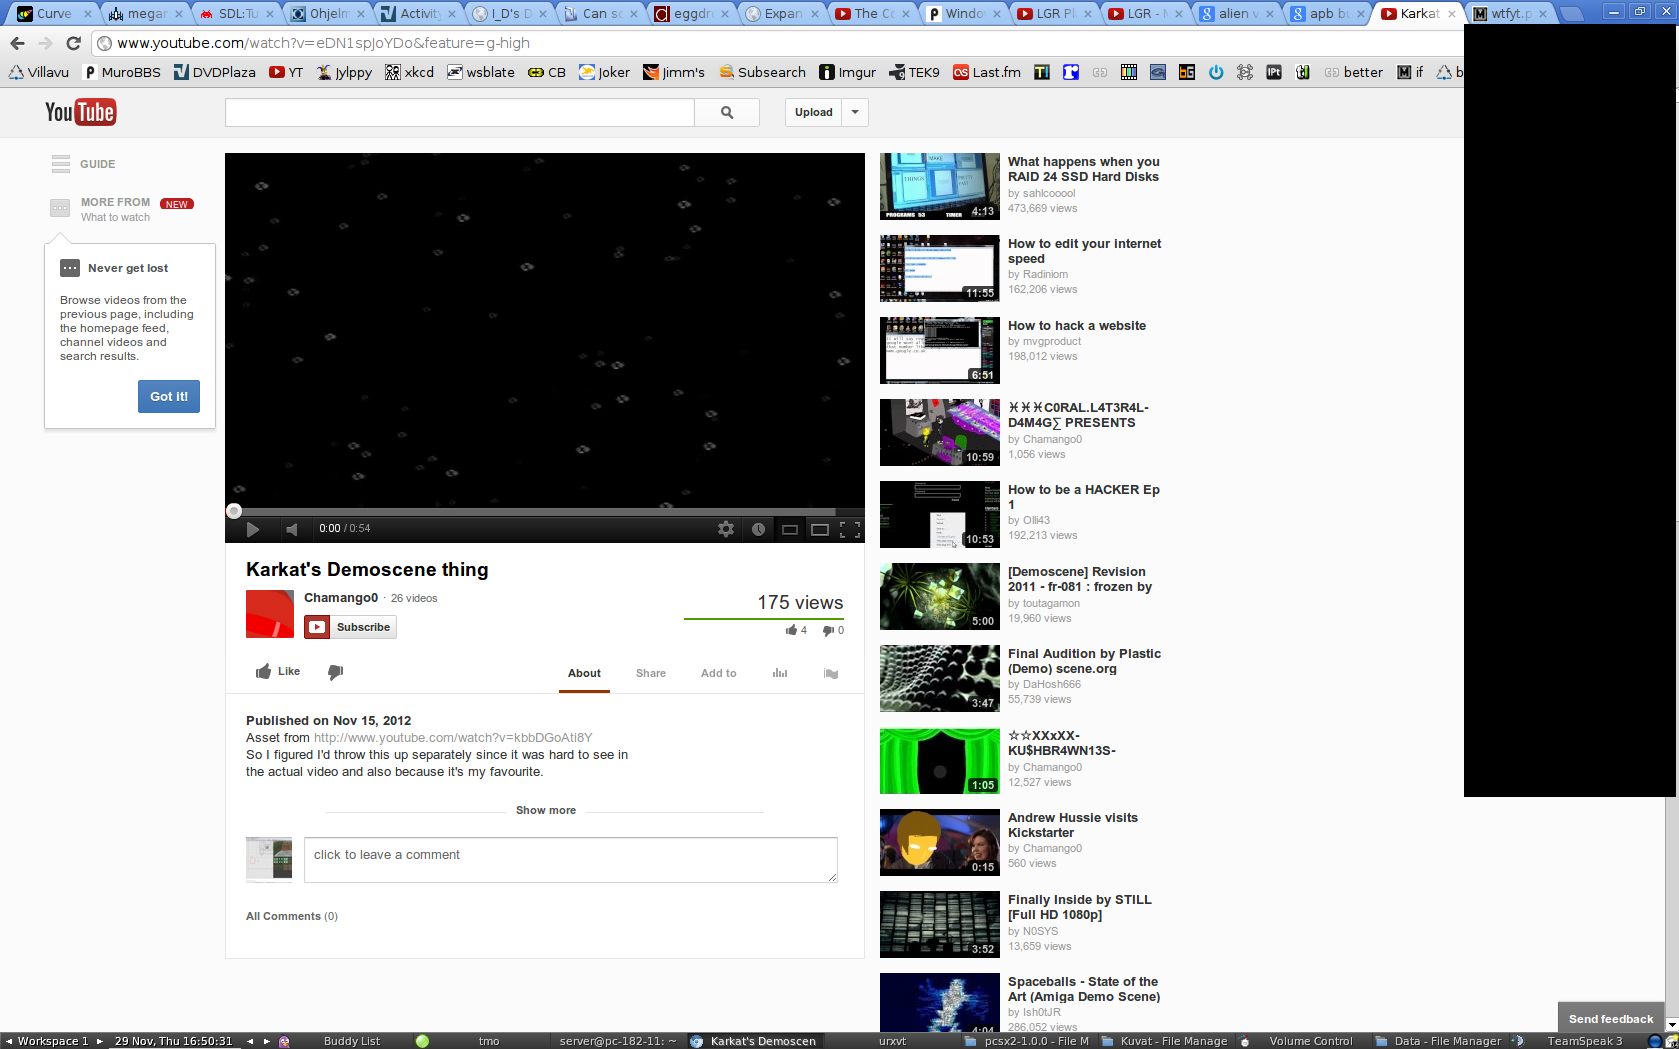Dislike the video with thumbs-down
This screenshot has width=1679, height=1049.
pos(336,672)
